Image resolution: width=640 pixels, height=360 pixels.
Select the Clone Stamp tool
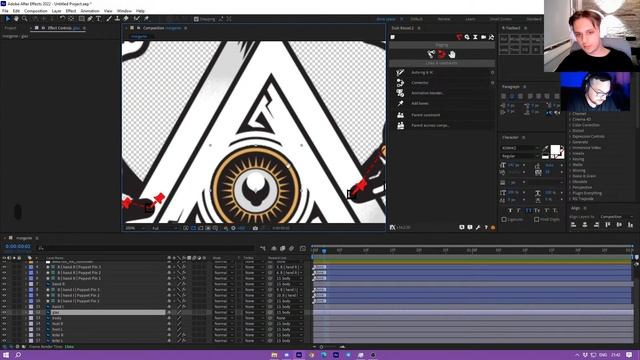point(117,19)
